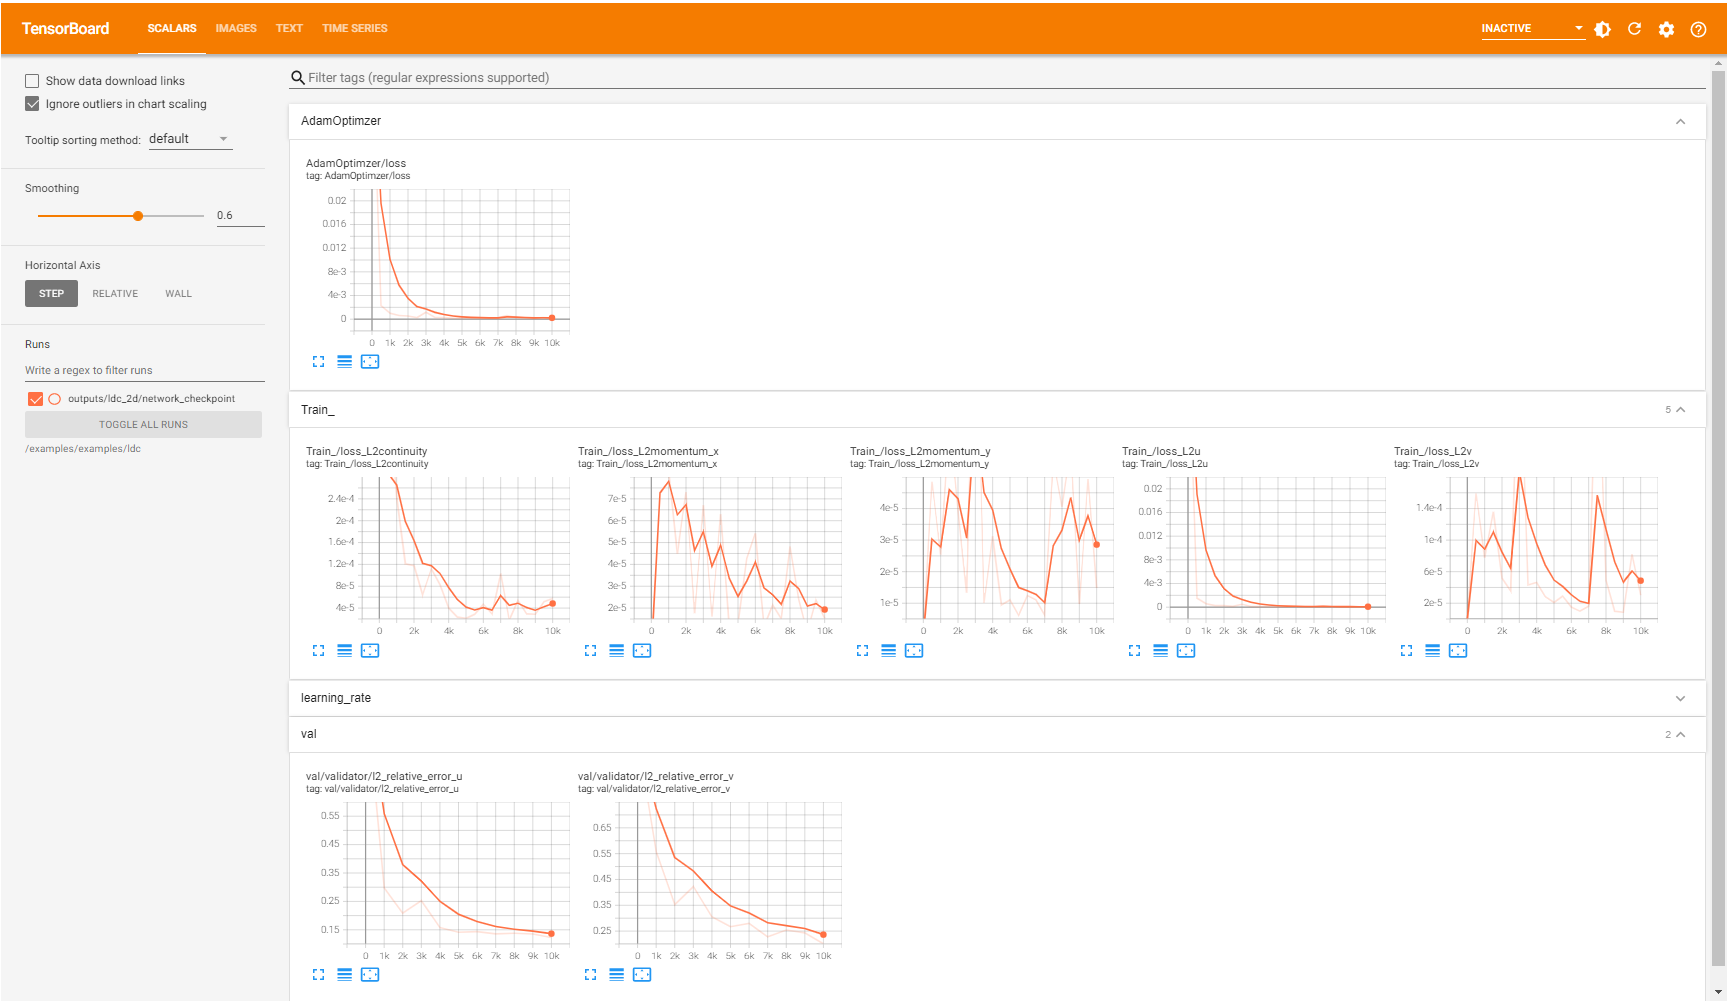The height and width of the screenshot is (1005, 1729).
Task: Fit Train_/loss_L2momentum_x chart domain to data
Action: point(643,650)
